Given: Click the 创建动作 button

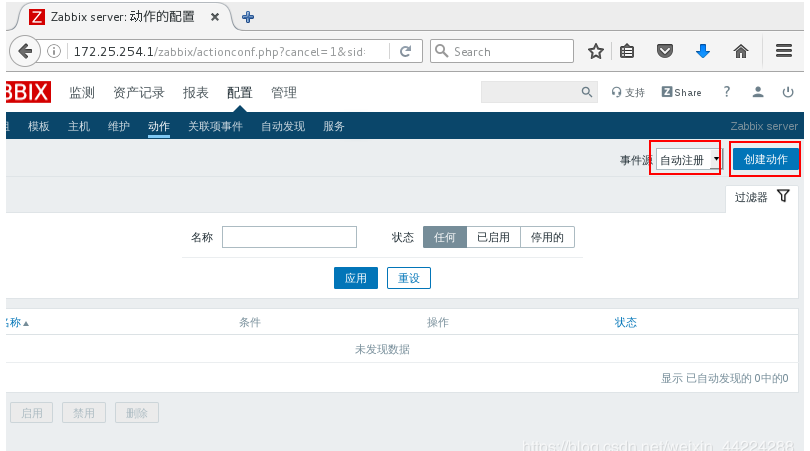Looking at the screenshot, I should click(x=766, y=159).
